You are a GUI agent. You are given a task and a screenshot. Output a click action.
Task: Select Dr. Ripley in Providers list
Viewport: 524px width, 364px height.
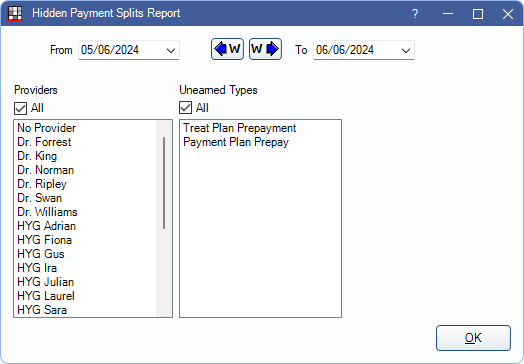point(85,184)
